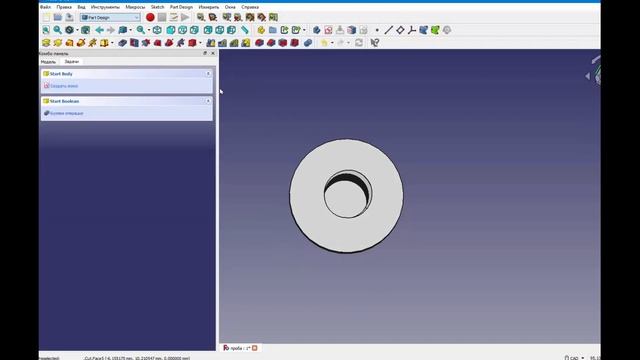This screenshot has height=360, width=640.
Task: Switch to the right view cube icon
Action: click(x=194, y=30)
